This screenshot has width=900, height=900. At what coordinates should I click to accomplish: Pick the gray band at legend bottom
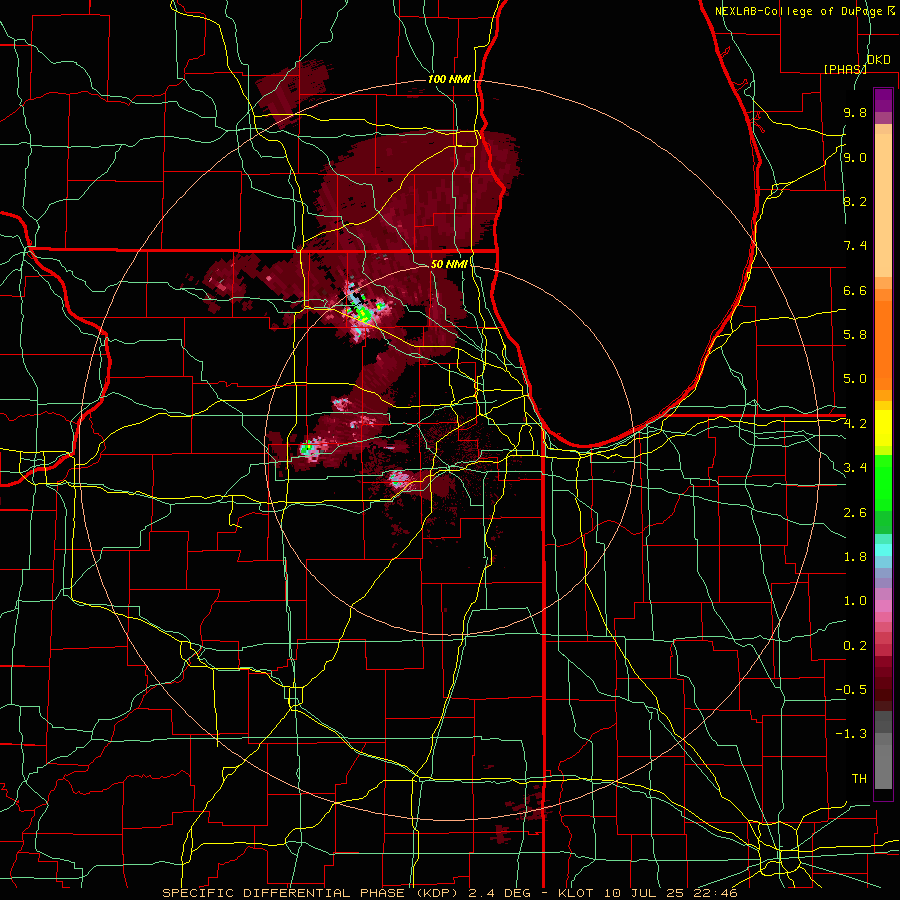[883, 766]
